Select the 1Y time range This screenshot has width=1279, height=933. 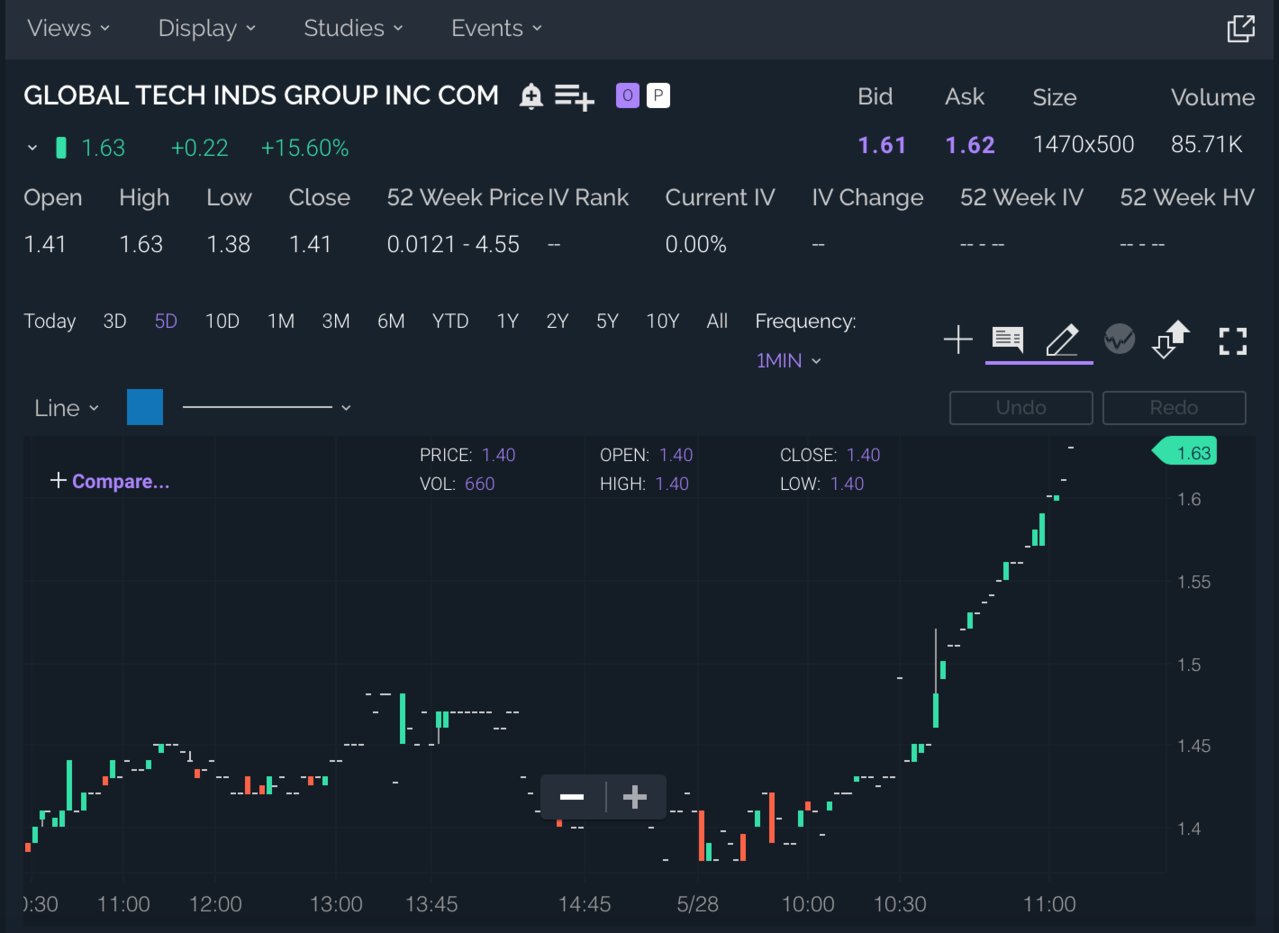tap(508, 321)
